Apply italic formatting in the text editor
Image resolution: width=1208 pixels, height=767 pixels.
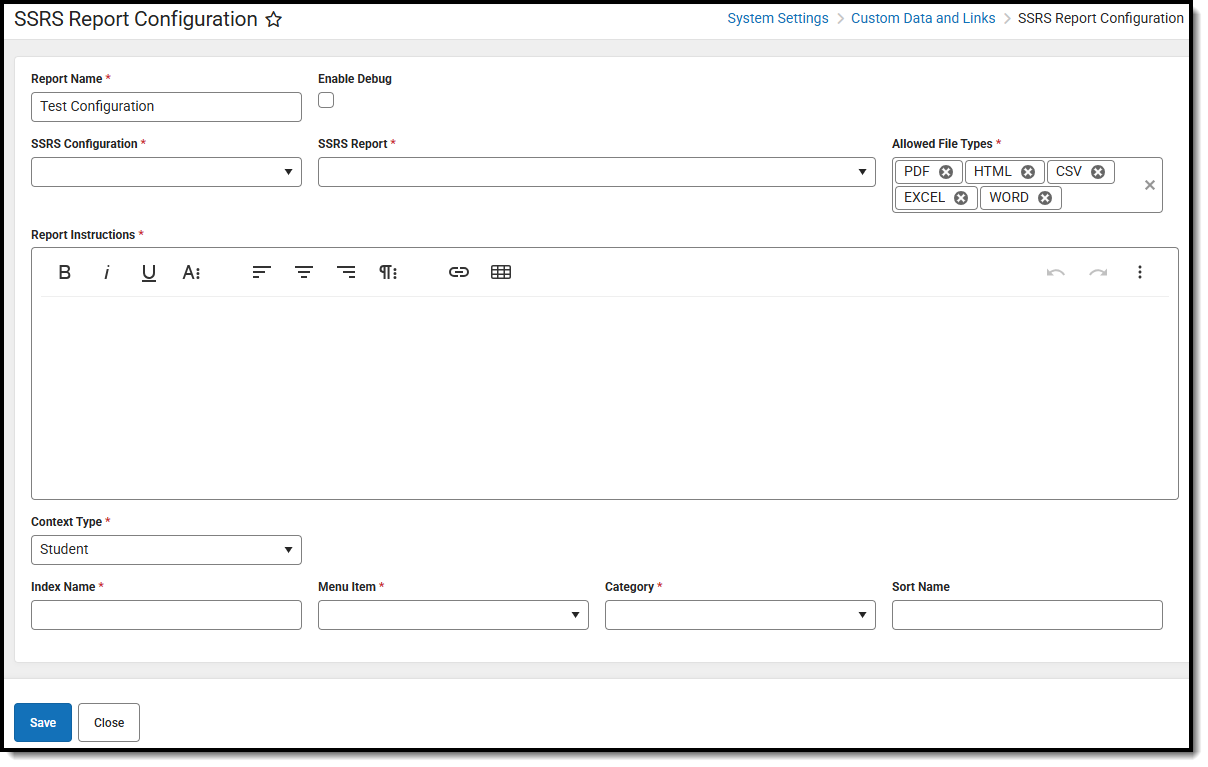point(107,272)
